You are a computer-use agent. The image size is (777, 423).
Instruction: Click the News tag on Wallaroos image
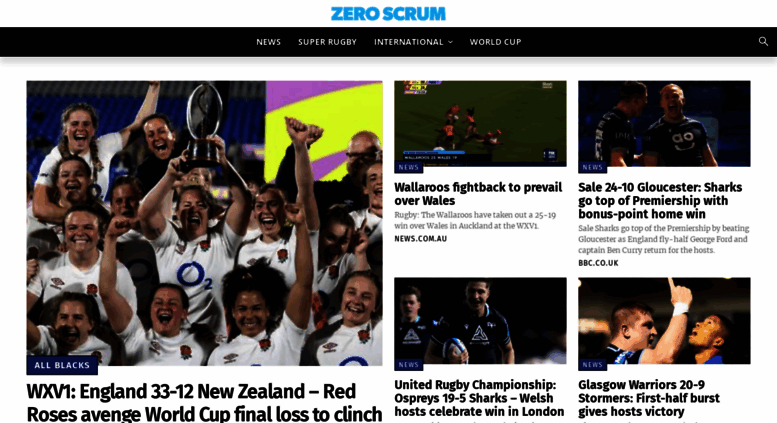[x=408, y=167]
